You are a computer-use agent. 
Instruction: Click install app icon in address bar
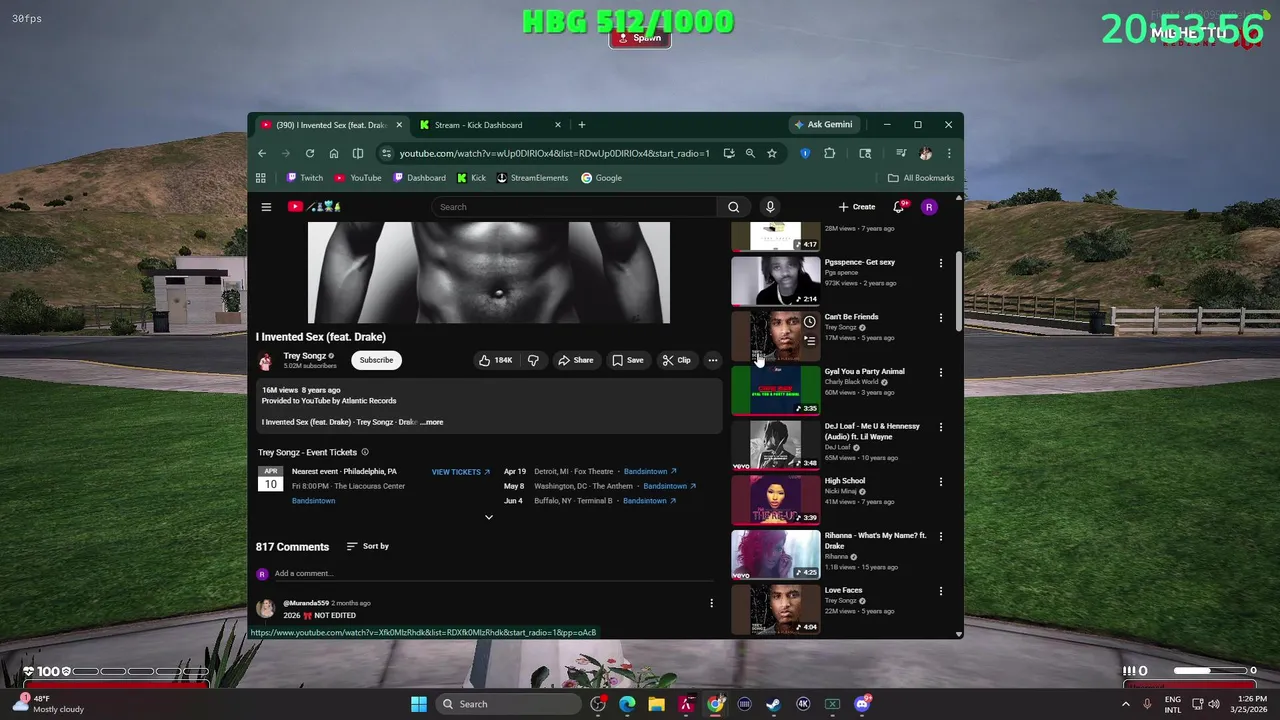pyautogui.click(x=729, y=153)
